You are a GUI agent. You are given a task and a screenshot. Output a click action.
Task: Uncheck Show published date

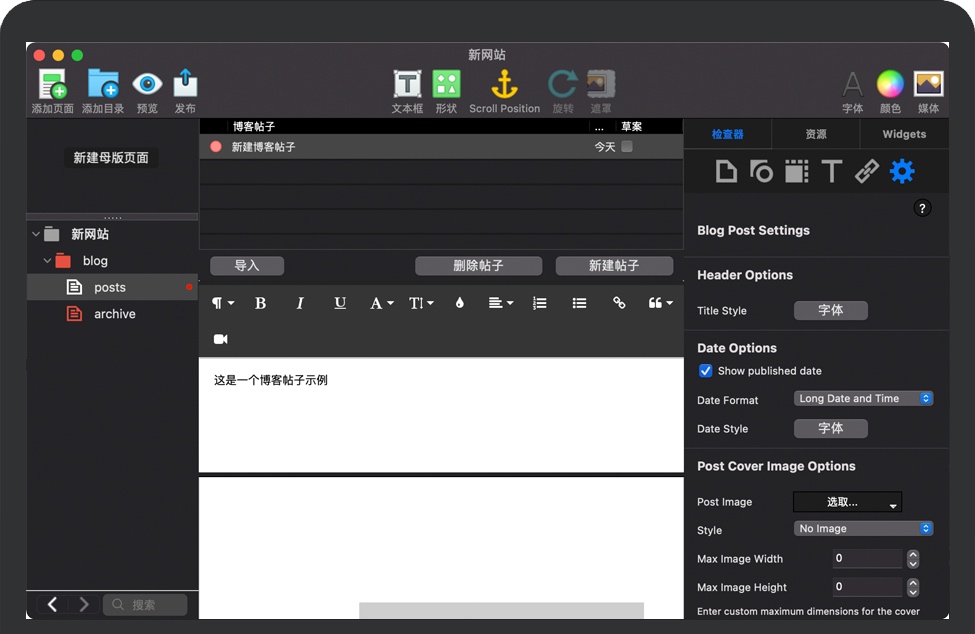[706, 371]
